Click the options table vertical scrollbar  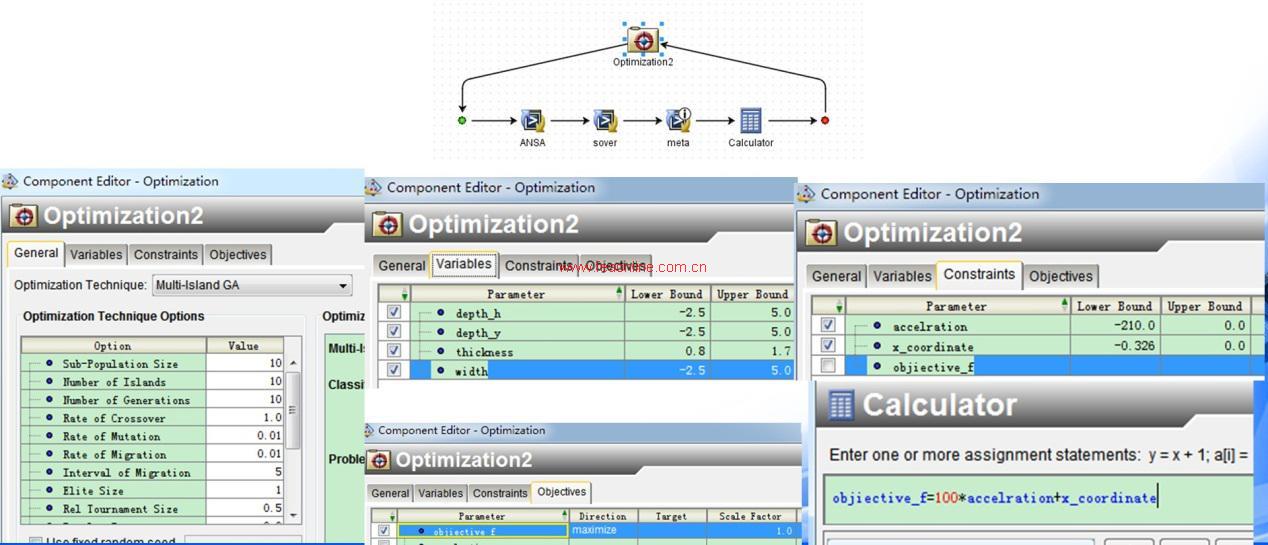(293, 410)
